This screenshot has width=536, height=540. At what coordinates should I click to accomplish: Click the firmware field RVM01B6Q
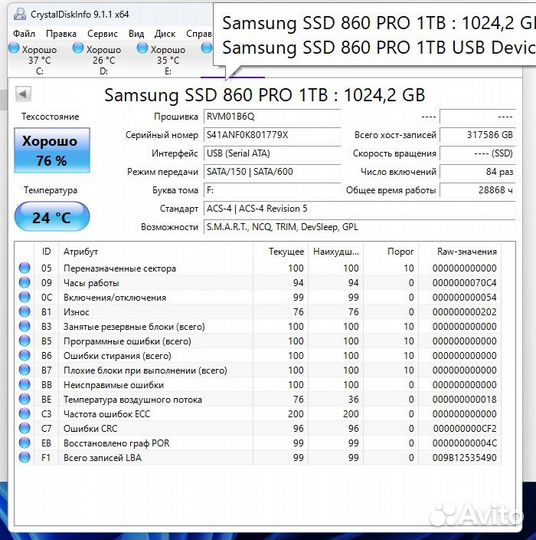(x=272, y=117)
